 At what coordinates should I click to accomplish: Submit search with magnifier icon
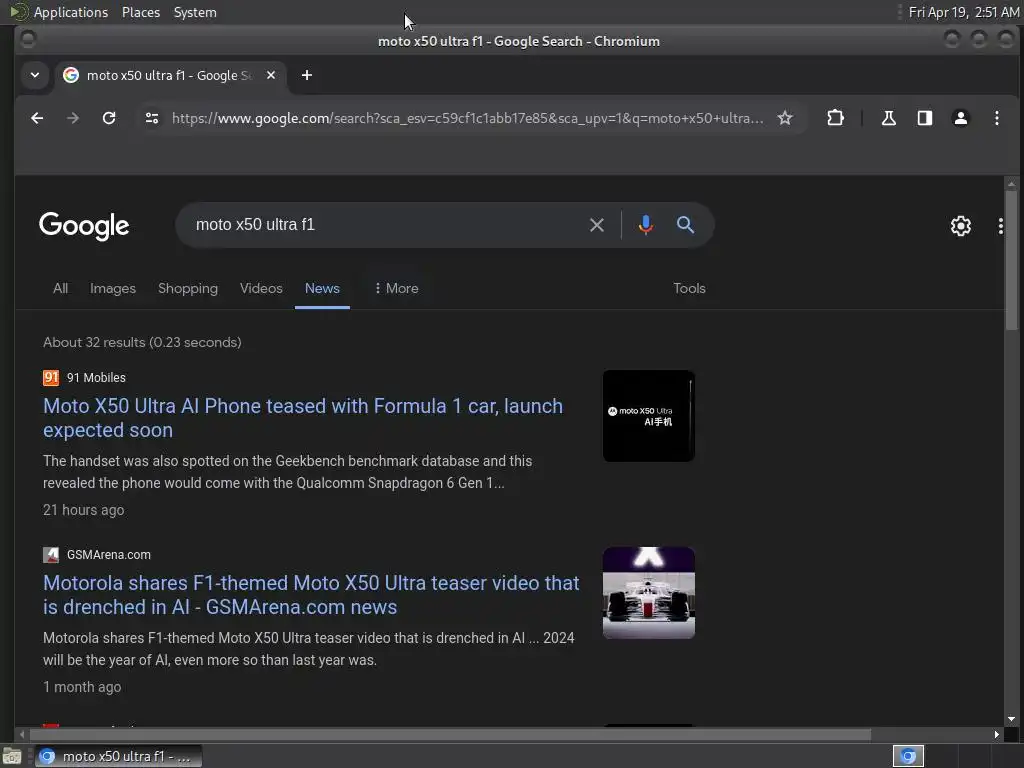click(x=684, y=225)
